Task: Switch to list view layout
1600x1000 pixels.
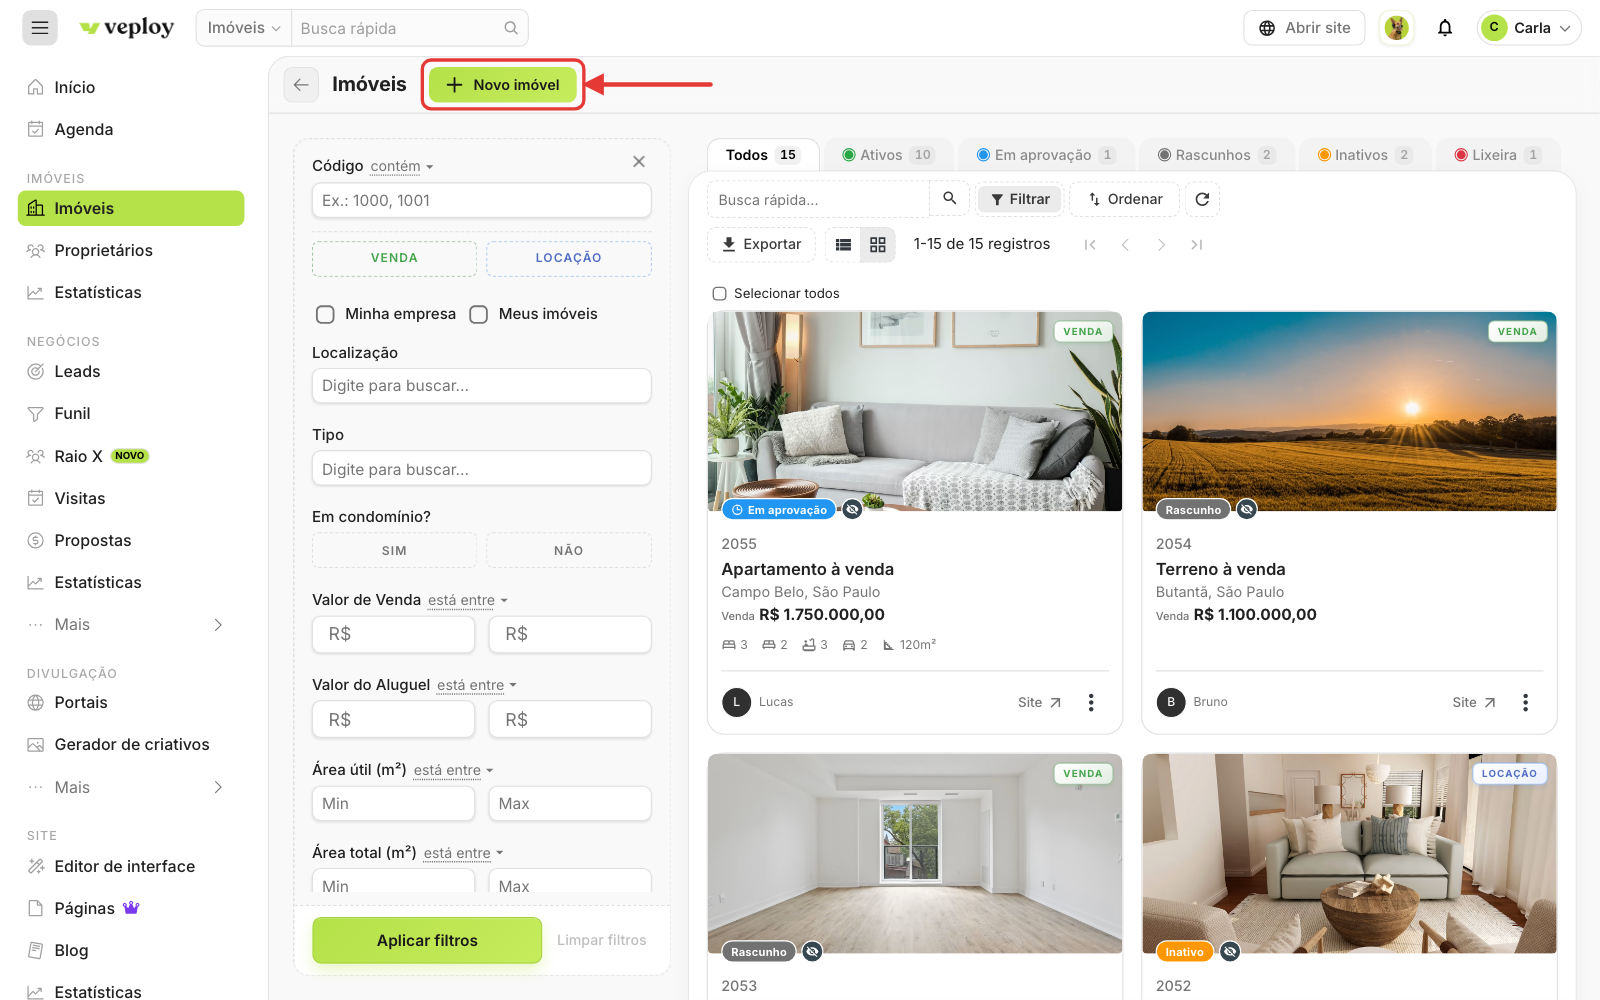Action: (x=843, y=244)
